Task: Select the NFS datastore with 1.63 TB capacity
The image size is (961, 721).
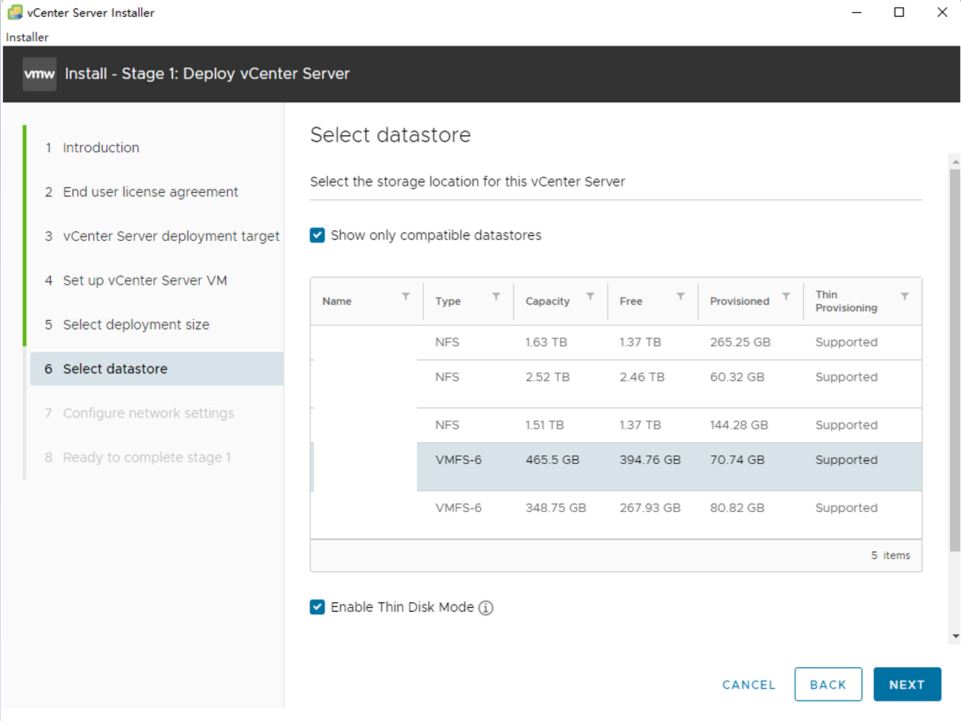Action: tap(616, 342)
